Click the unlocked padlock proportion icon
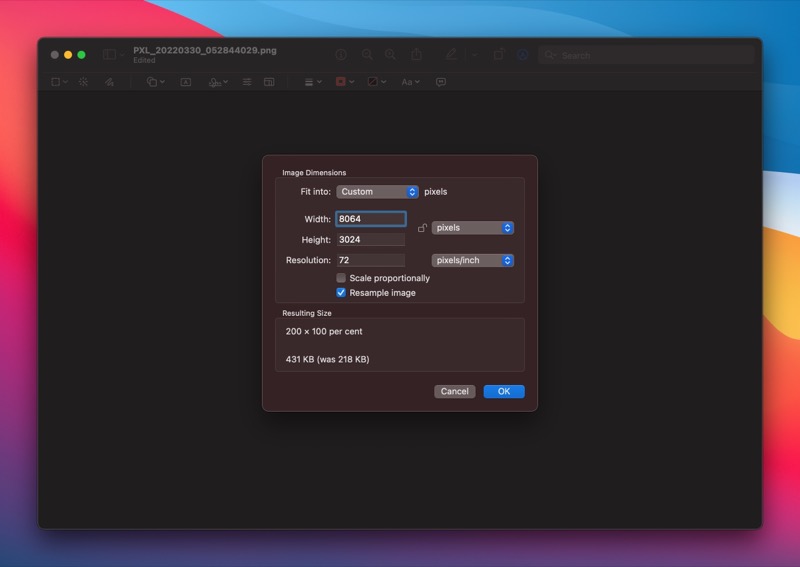 422,228
